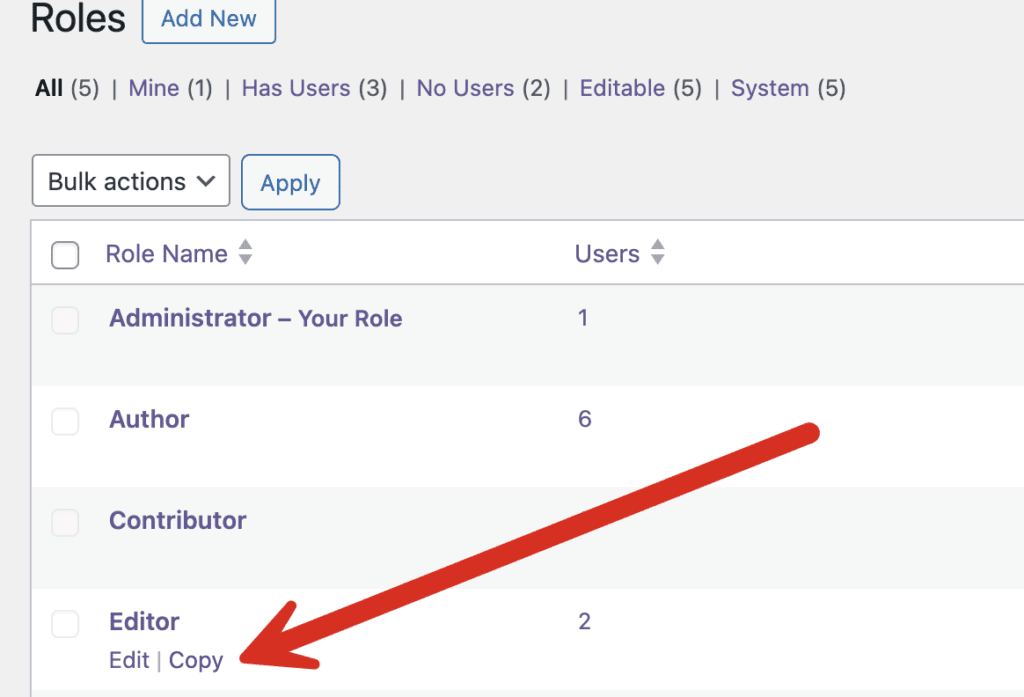Check the box next to Editor role
The height and width of the screenshot is (697, 1024).
[64, 623]
